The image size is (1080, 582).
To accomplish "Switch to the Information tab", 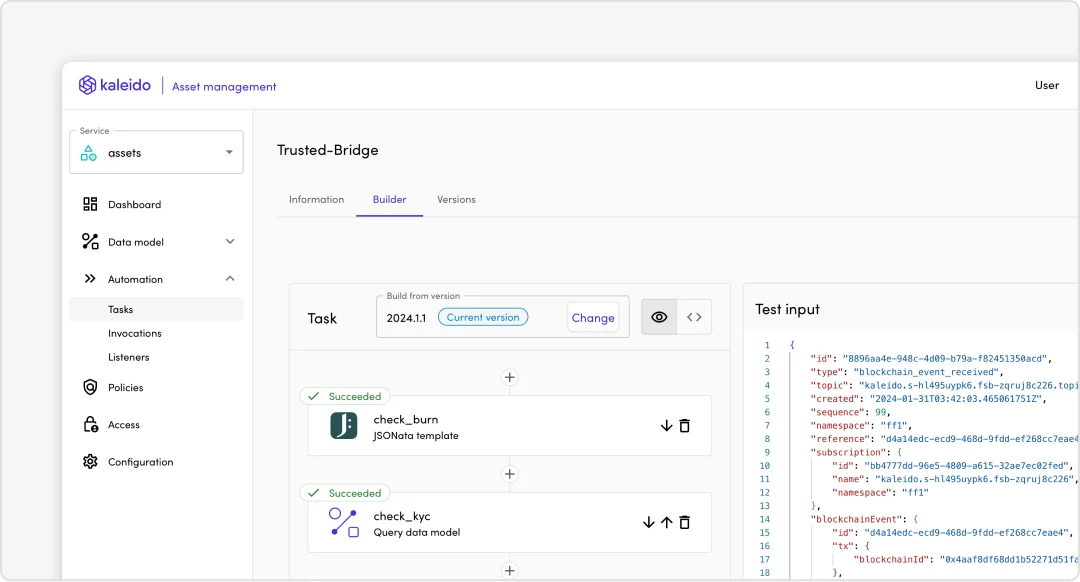I will [316, 199].
